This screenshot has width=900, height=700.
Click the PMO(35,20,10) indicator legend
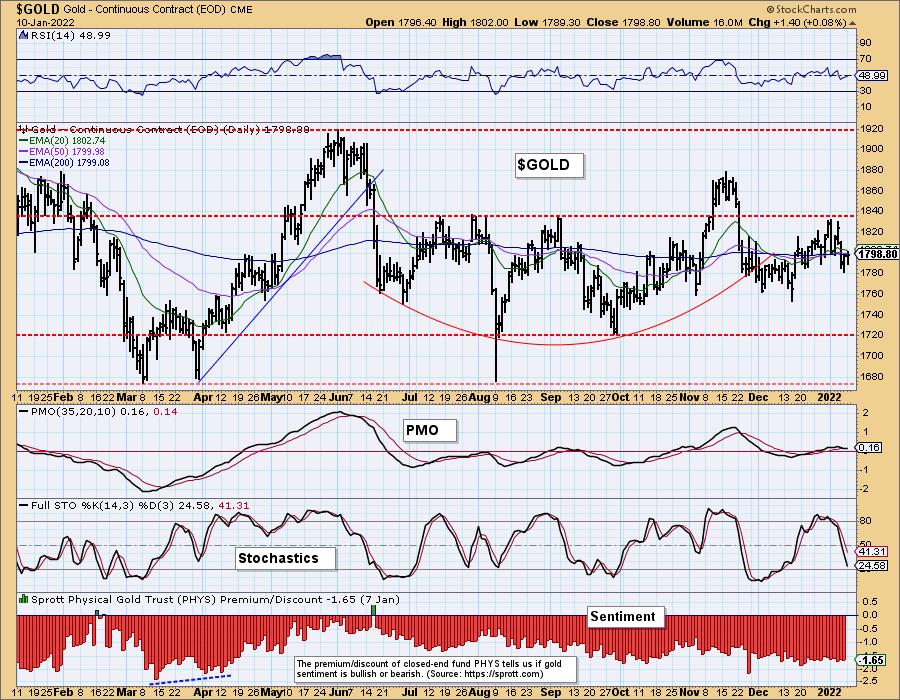point(98,411)
